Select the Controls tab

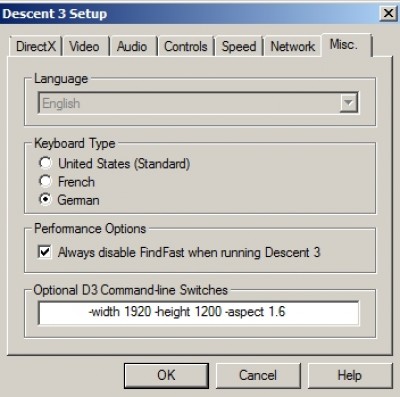(x=186, y=46)
